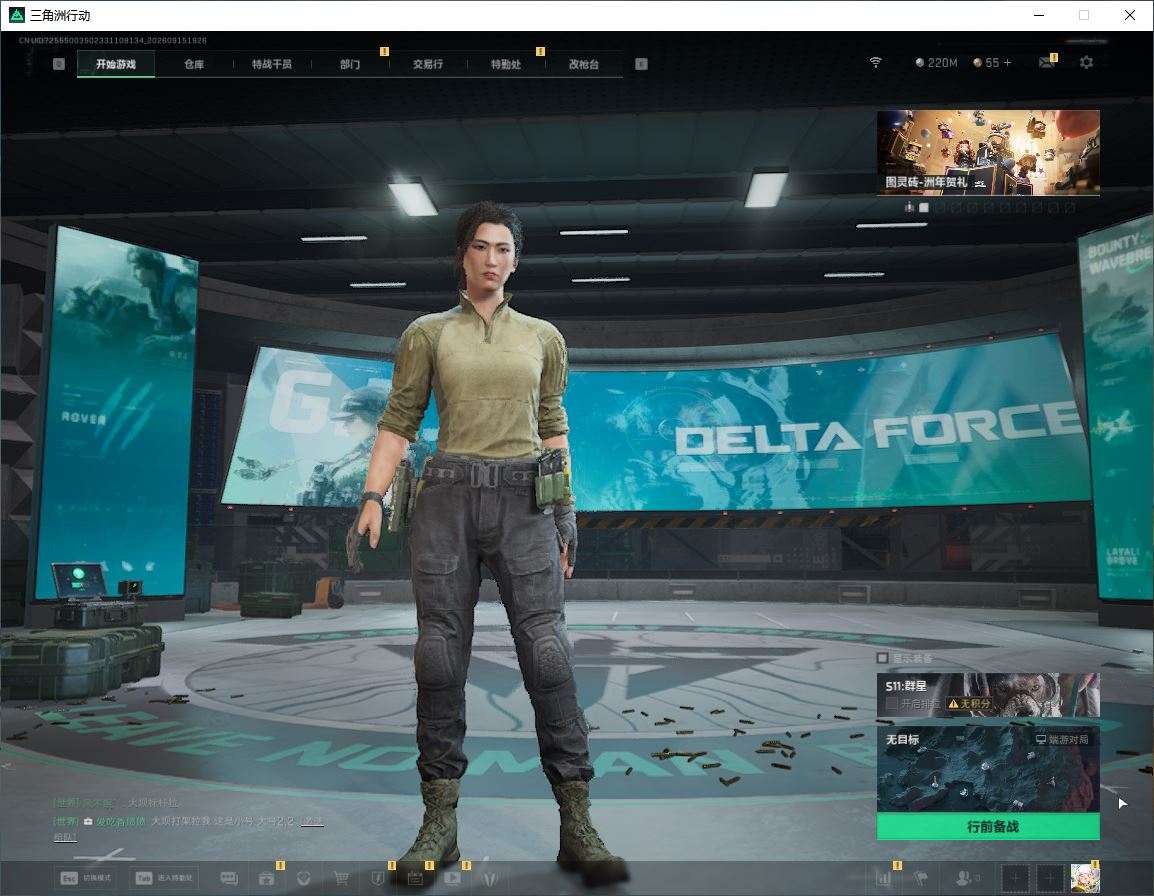The height and width of the screenshot is (896, 1154).
Task: Open the chat speech bubble icon
Action: 229,878
